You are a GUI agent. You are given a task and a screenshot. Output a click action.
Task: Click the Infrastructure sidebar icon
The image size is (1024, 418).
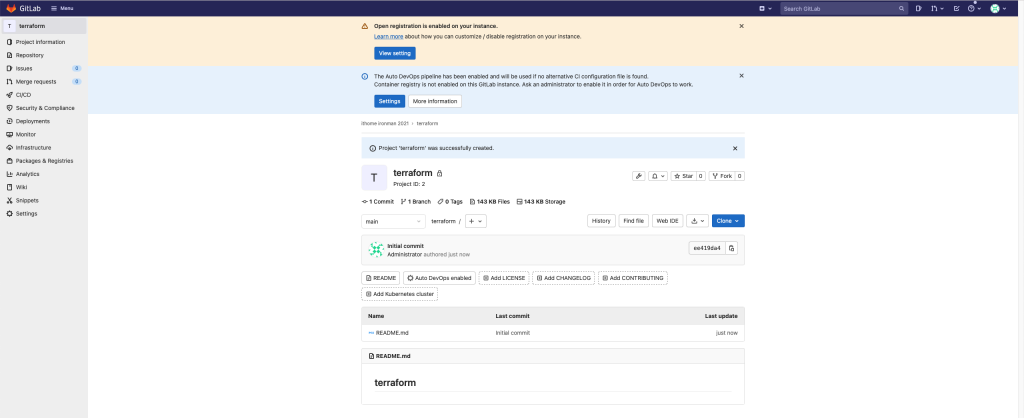click(9, 148)
